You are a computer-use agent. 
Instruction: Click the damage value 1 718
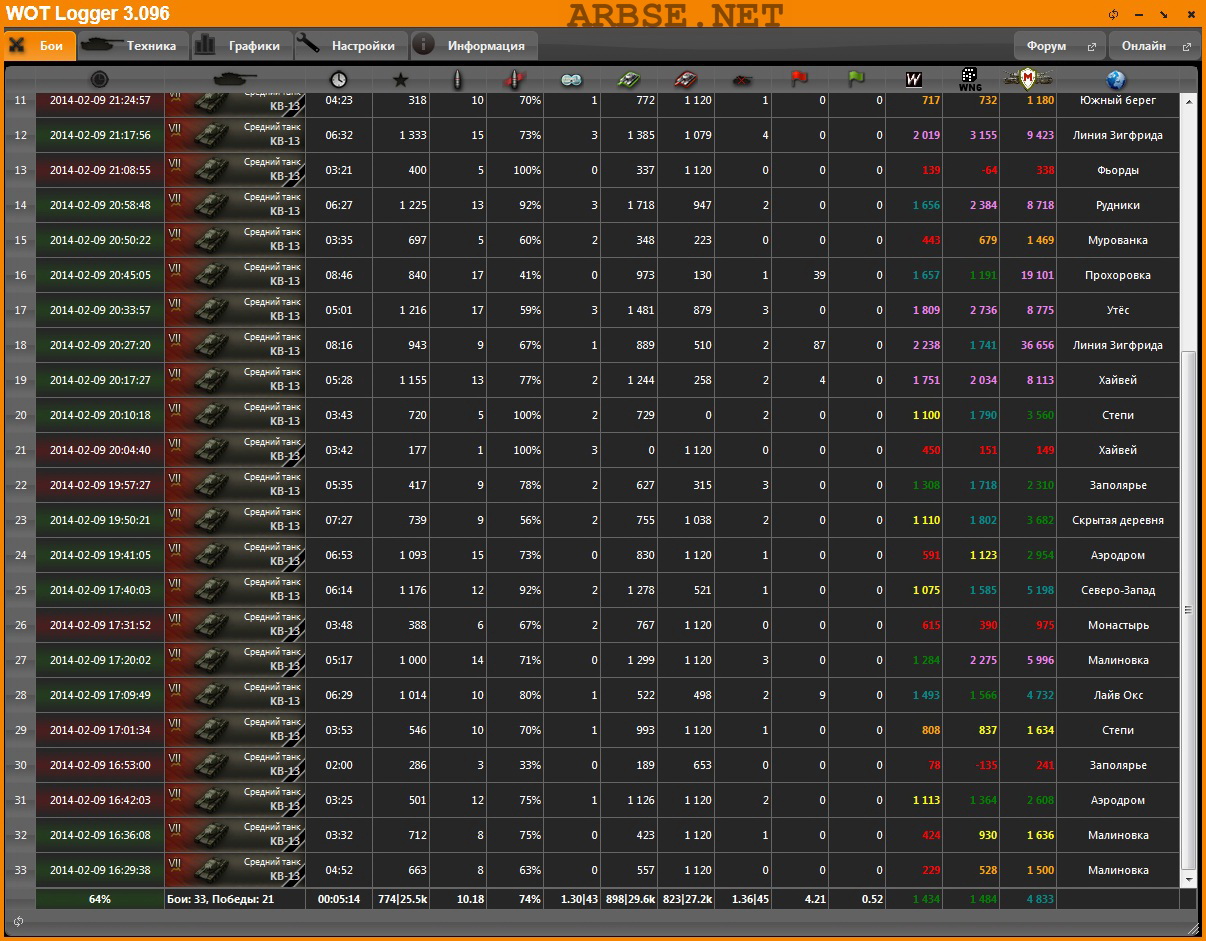point(640,205)
